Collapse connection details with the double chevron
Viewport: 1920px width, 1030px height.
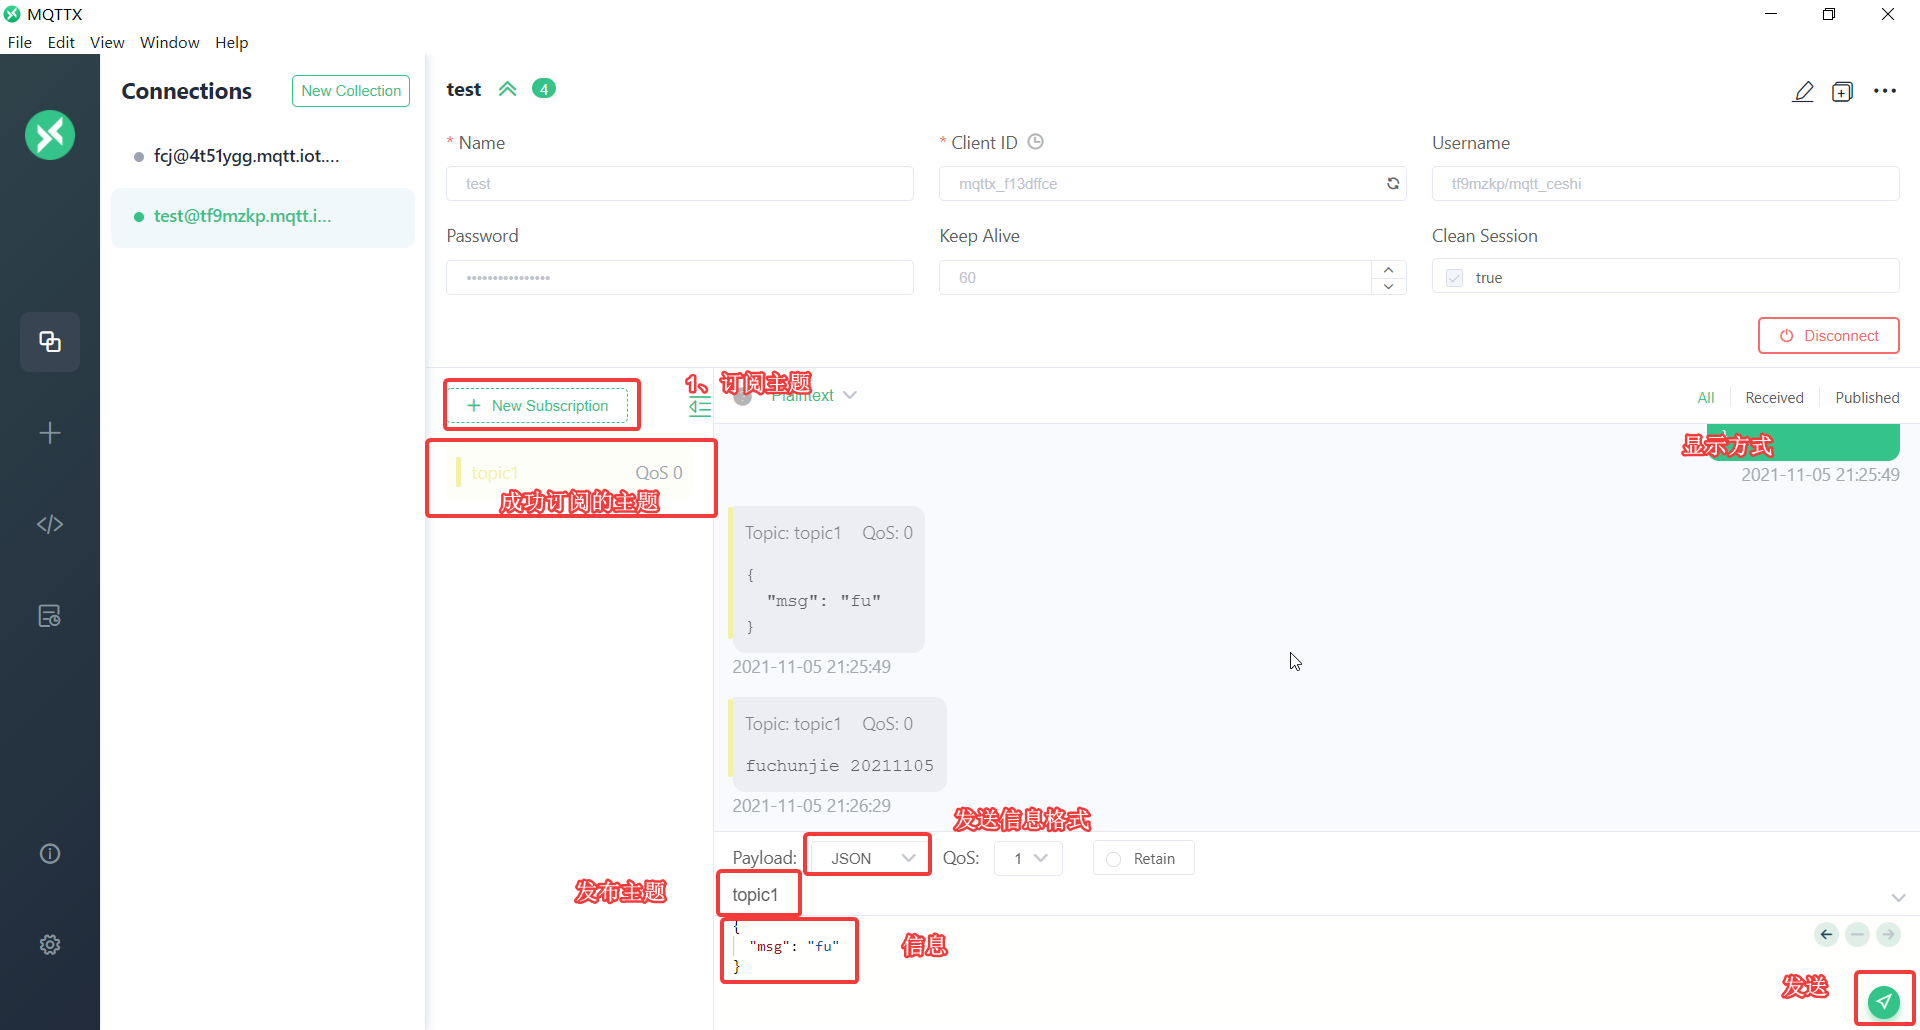pyautogui.click(x=508, y=89)
